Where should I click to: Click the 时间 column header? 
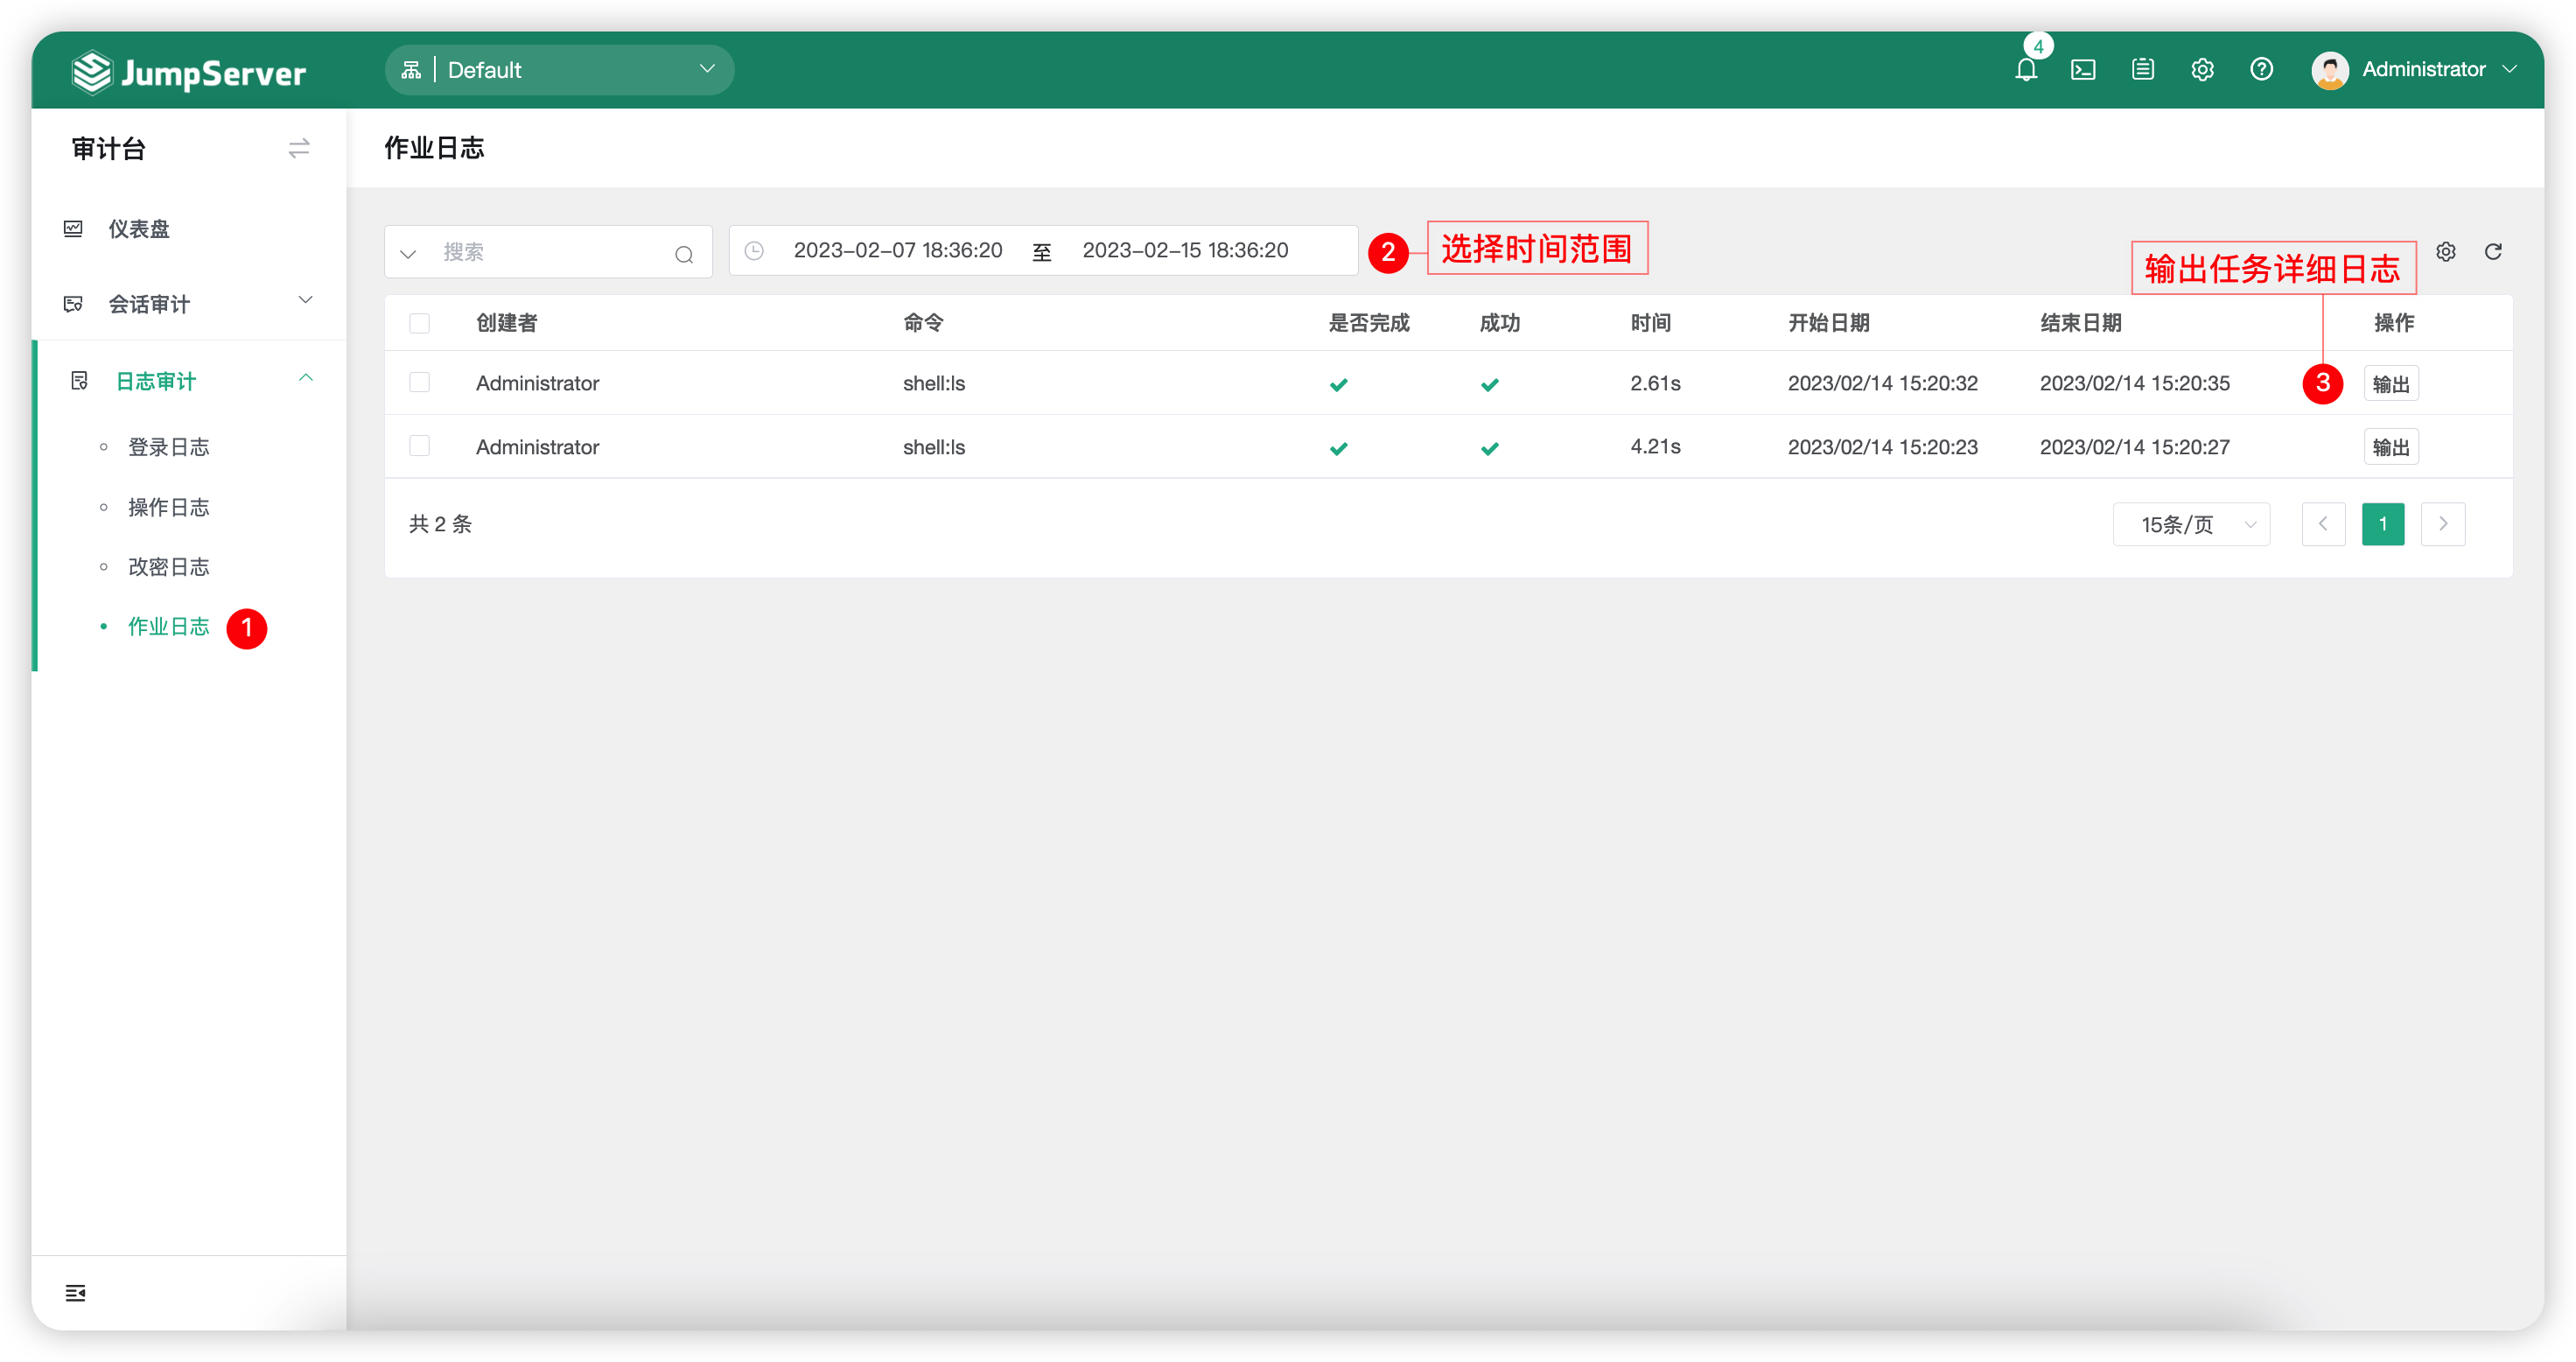click(x=1651, y=323)
